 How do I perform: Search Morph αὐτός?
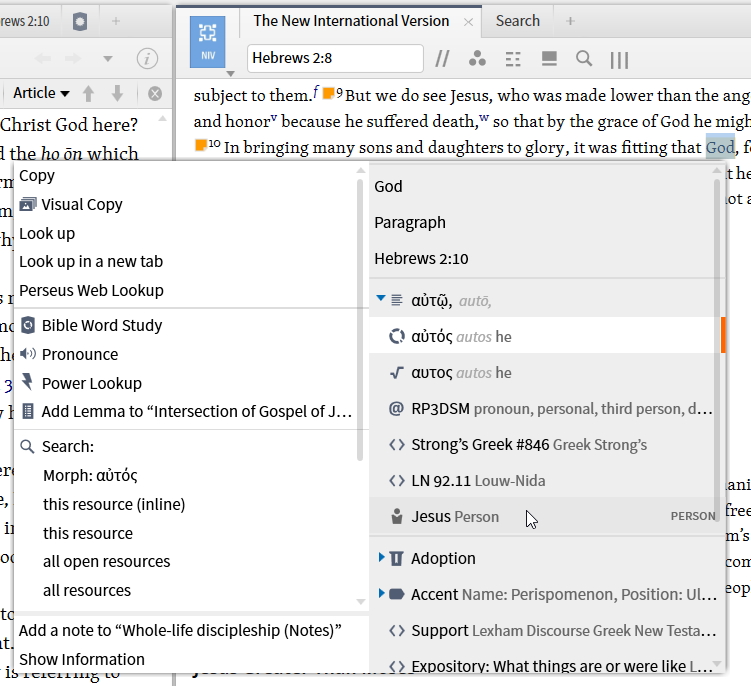[90, 476]
